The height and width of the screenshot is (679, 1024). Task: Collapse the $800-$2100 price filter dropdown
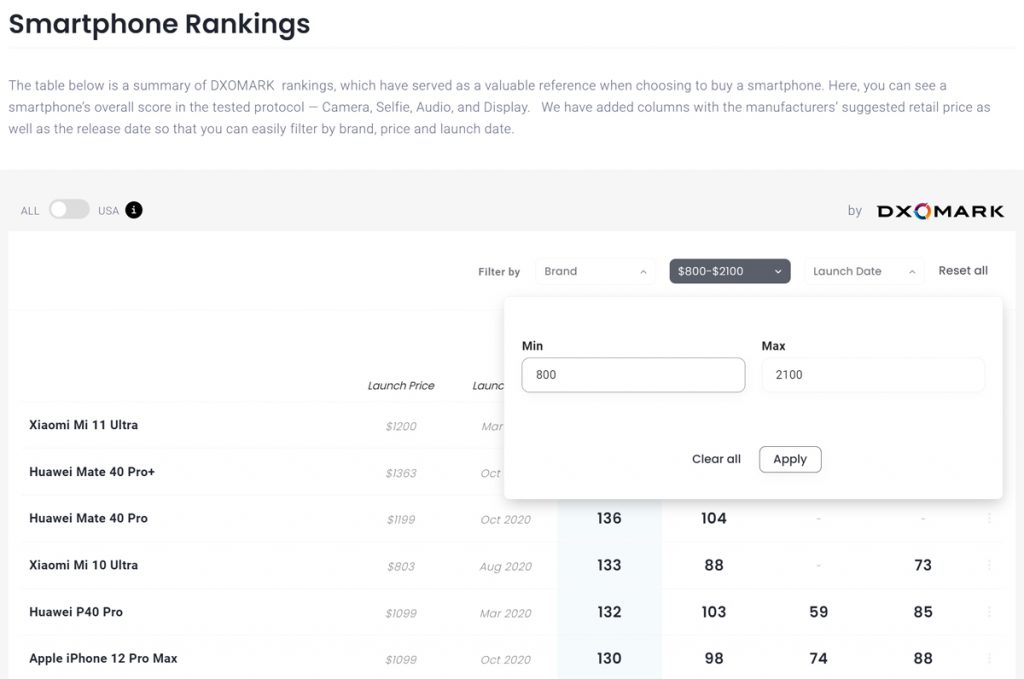[x=729, y=270]
